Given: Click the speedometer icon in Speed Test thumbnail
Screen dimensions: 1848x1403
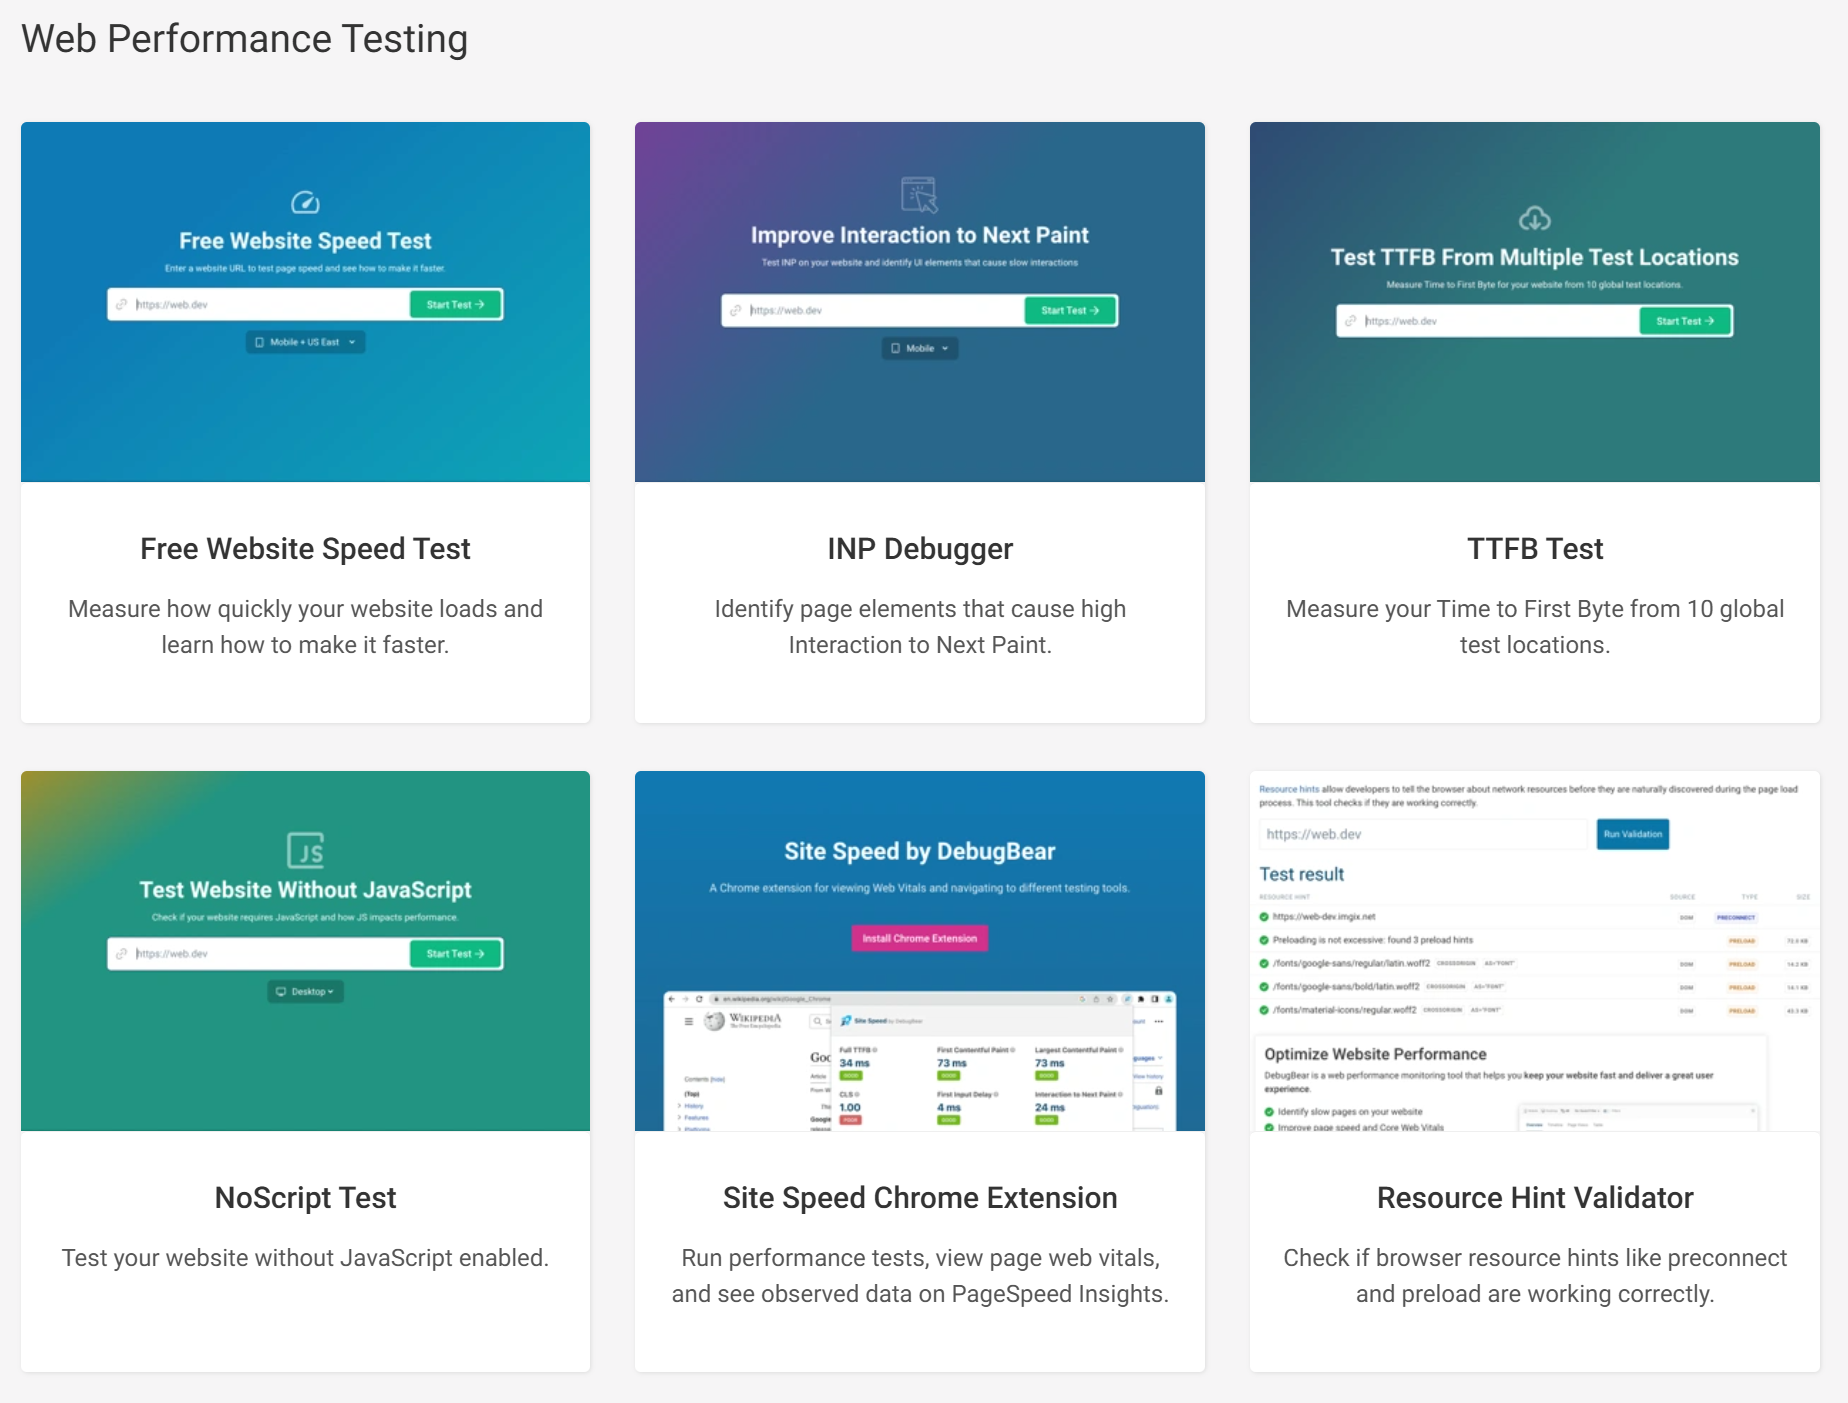Looking at the screenshot, I should 305,203.
